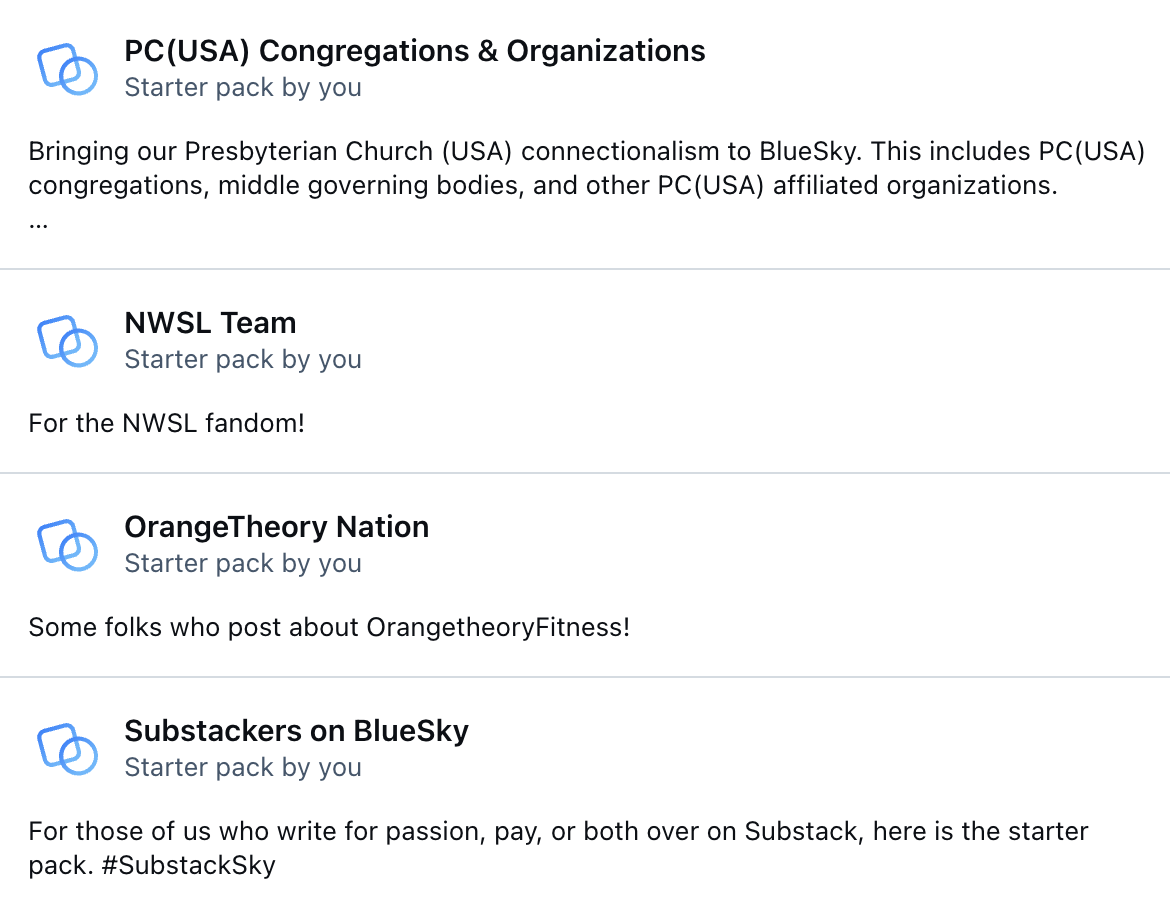The height and width of the screenshot is (902, 1170).
Task: Click the NWSL Team starter pack icon
Action: [67, 341]
